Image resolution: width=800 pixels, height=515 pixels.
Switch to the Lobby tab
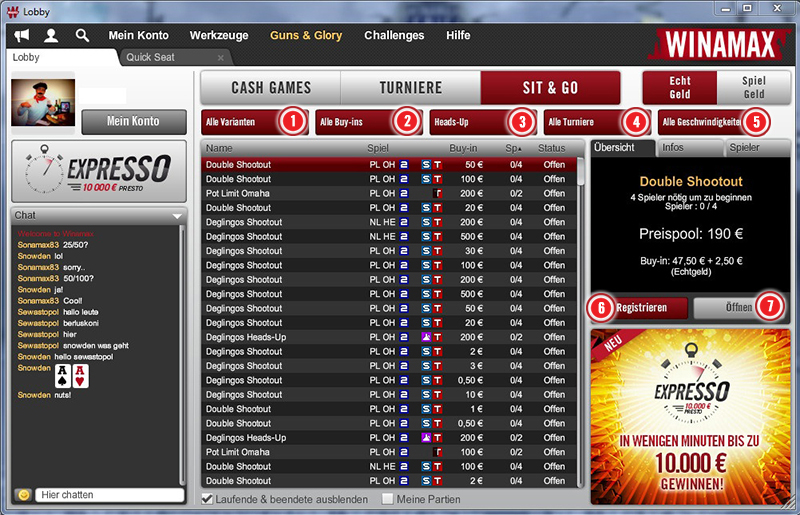pyautogui.click(x=61, y=57)
